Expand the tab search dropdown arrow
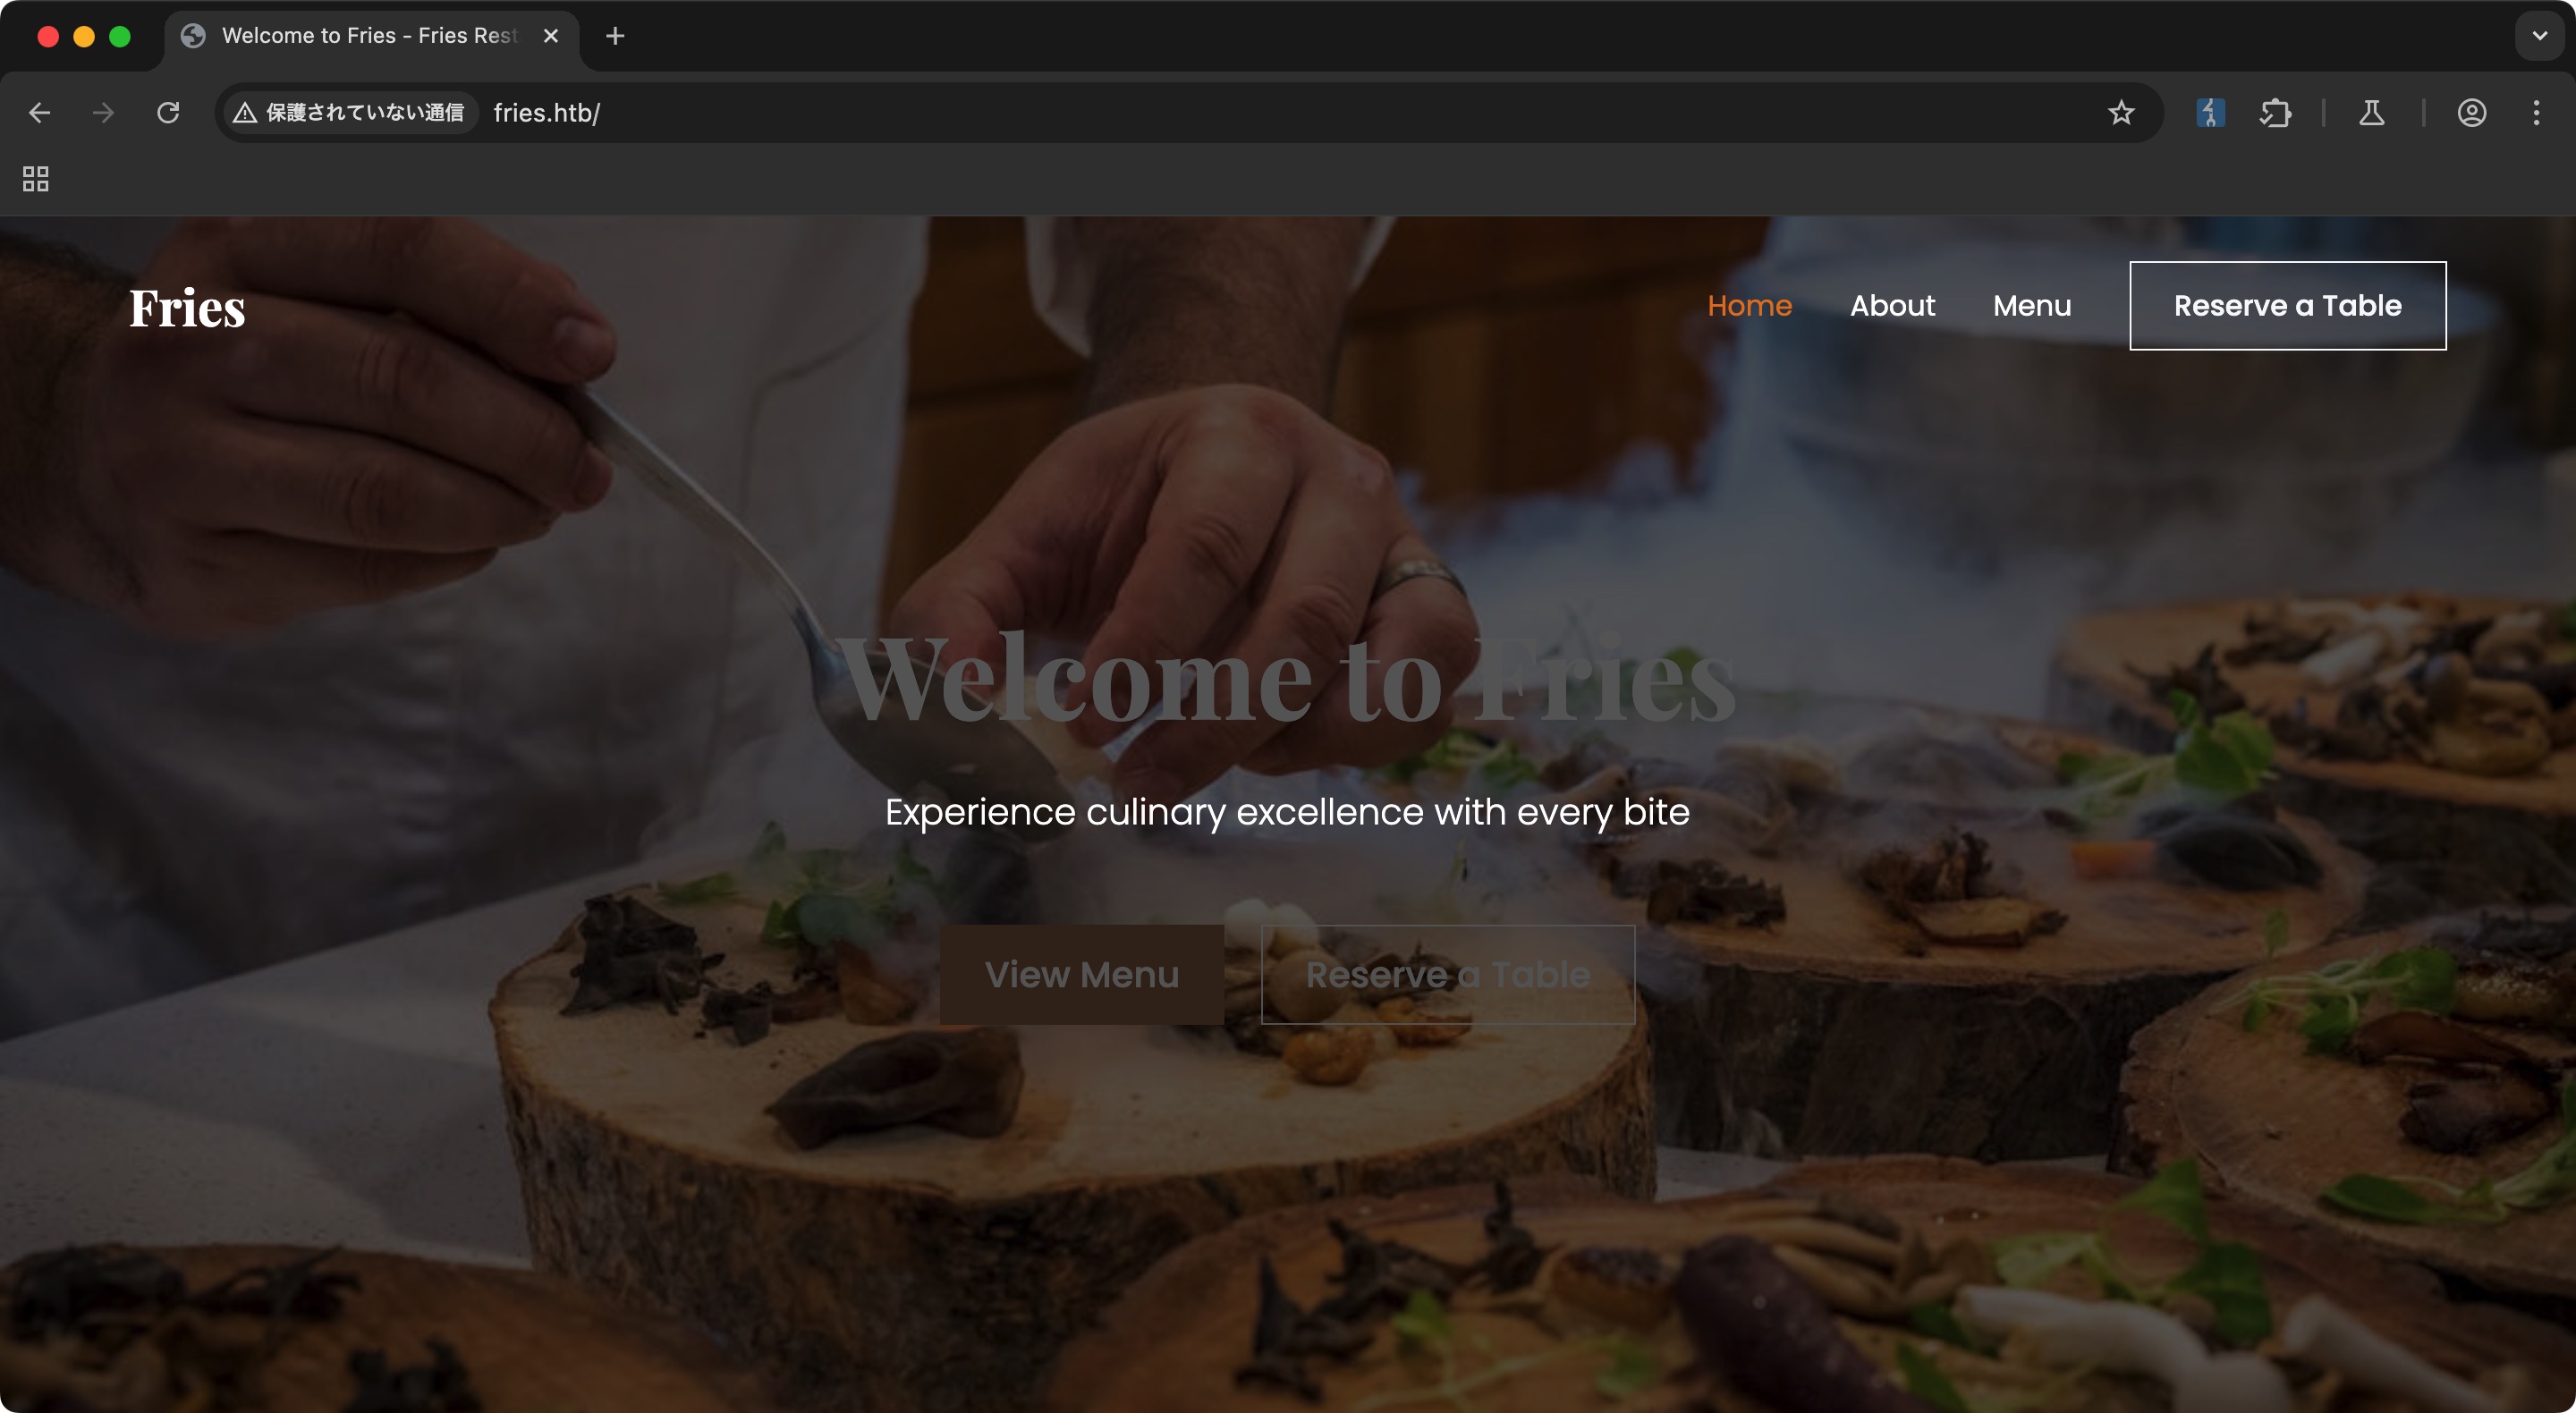 point(2540,36)
